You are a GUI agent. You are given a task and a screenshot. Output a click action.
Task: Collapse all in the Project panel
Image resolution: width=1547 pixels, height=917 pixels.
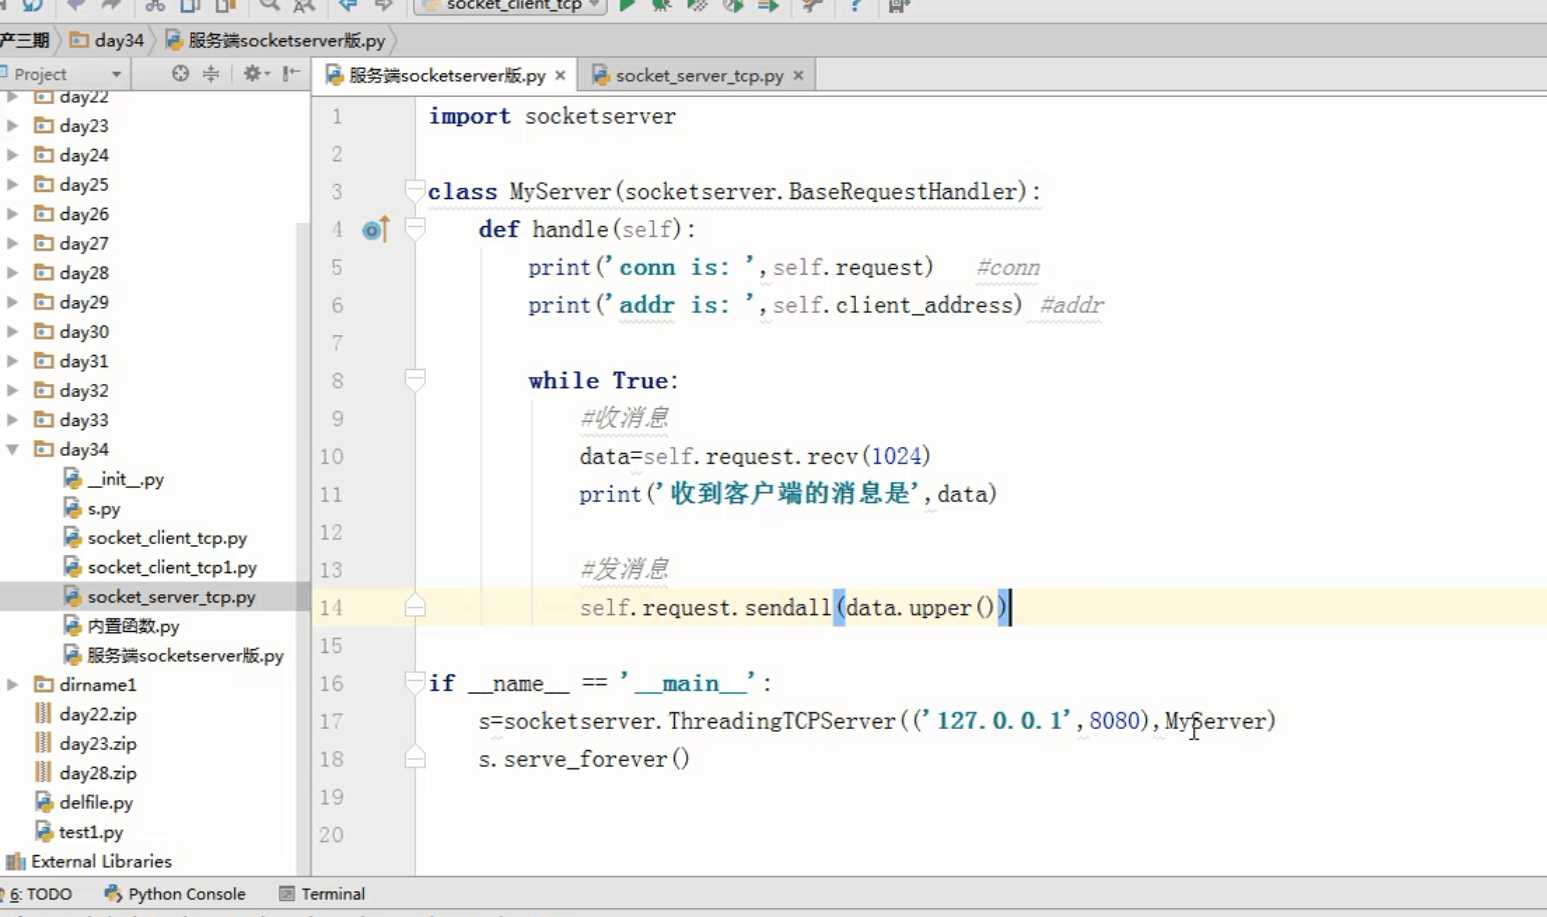tap(211, 73)
